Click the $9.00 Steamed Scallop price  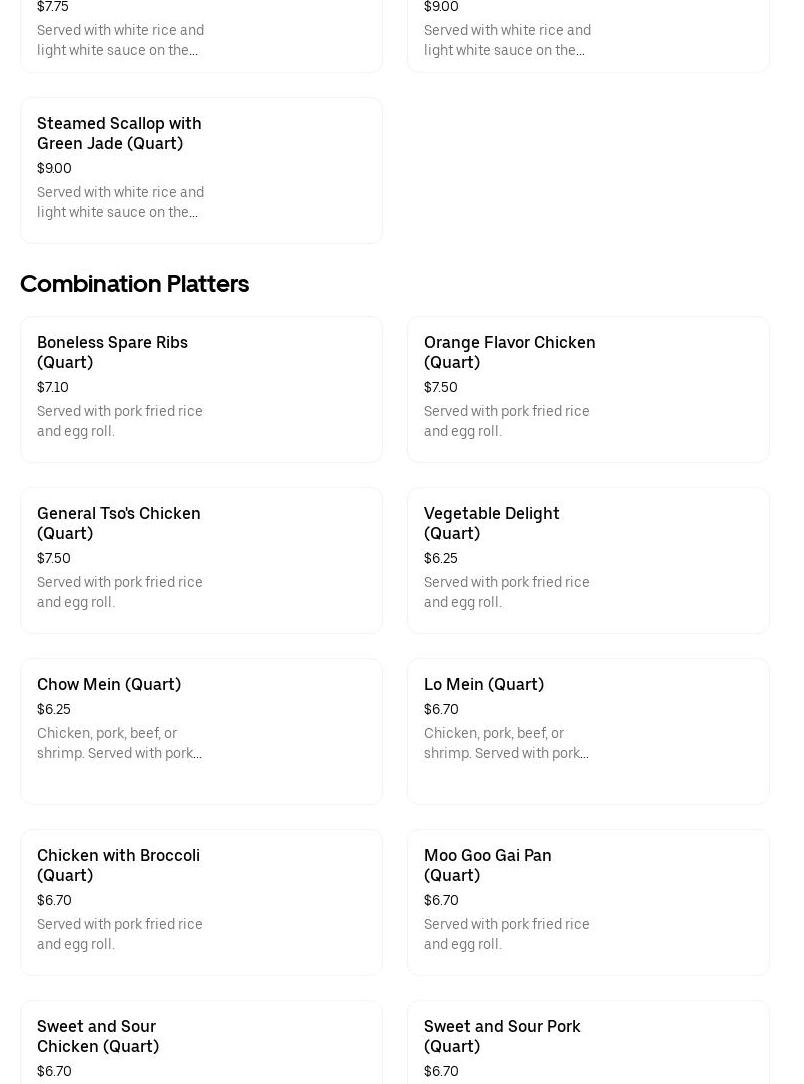tap(54, 168)
